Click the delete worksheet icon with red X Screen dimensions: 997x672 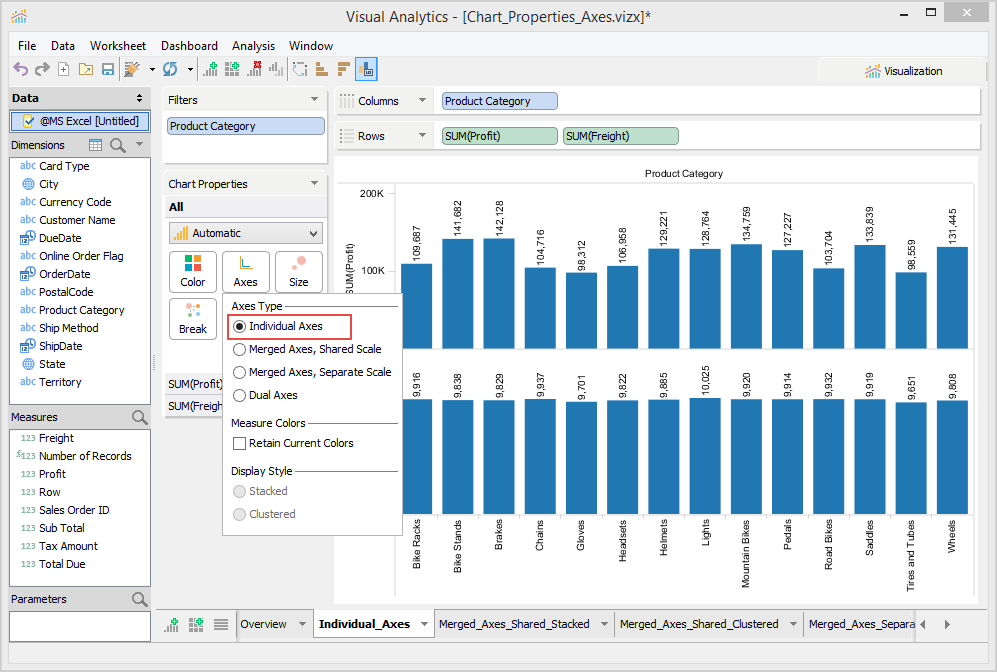tap(254, 69)
